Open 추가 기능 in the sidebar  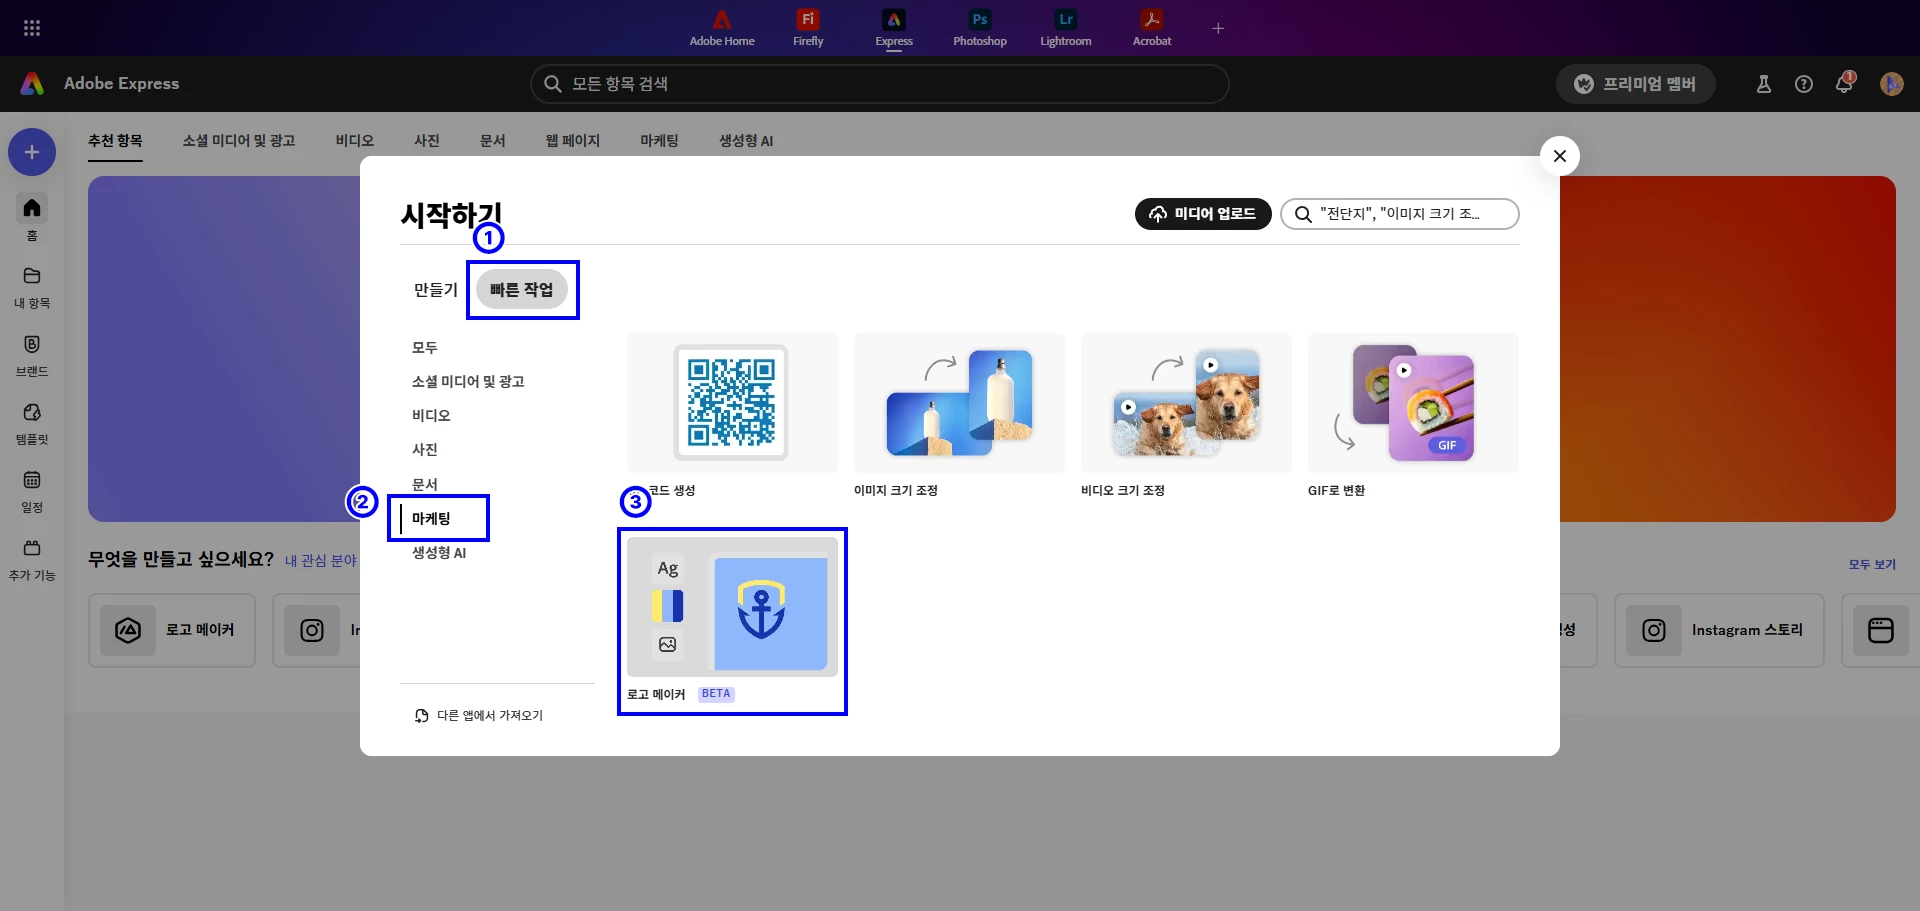(x=32, y=559)
